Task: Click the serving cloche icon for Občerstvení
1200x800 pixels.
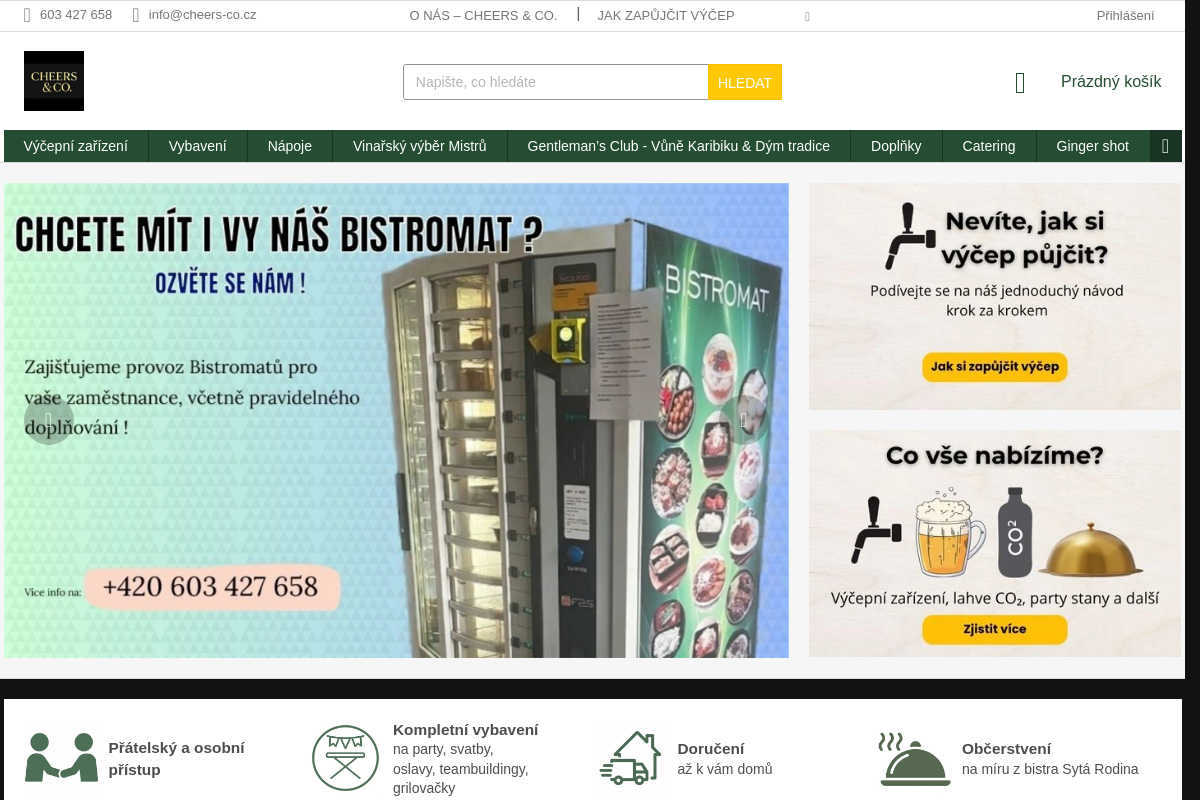Action: (914, 759)
